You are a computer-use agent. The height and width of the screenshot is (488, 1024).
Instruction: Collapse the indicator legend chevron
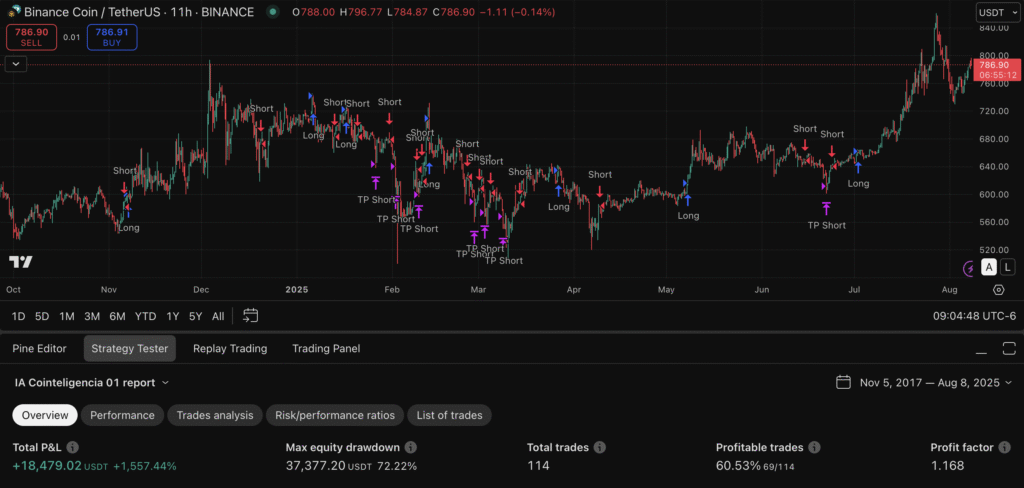(x=16, y=63)
